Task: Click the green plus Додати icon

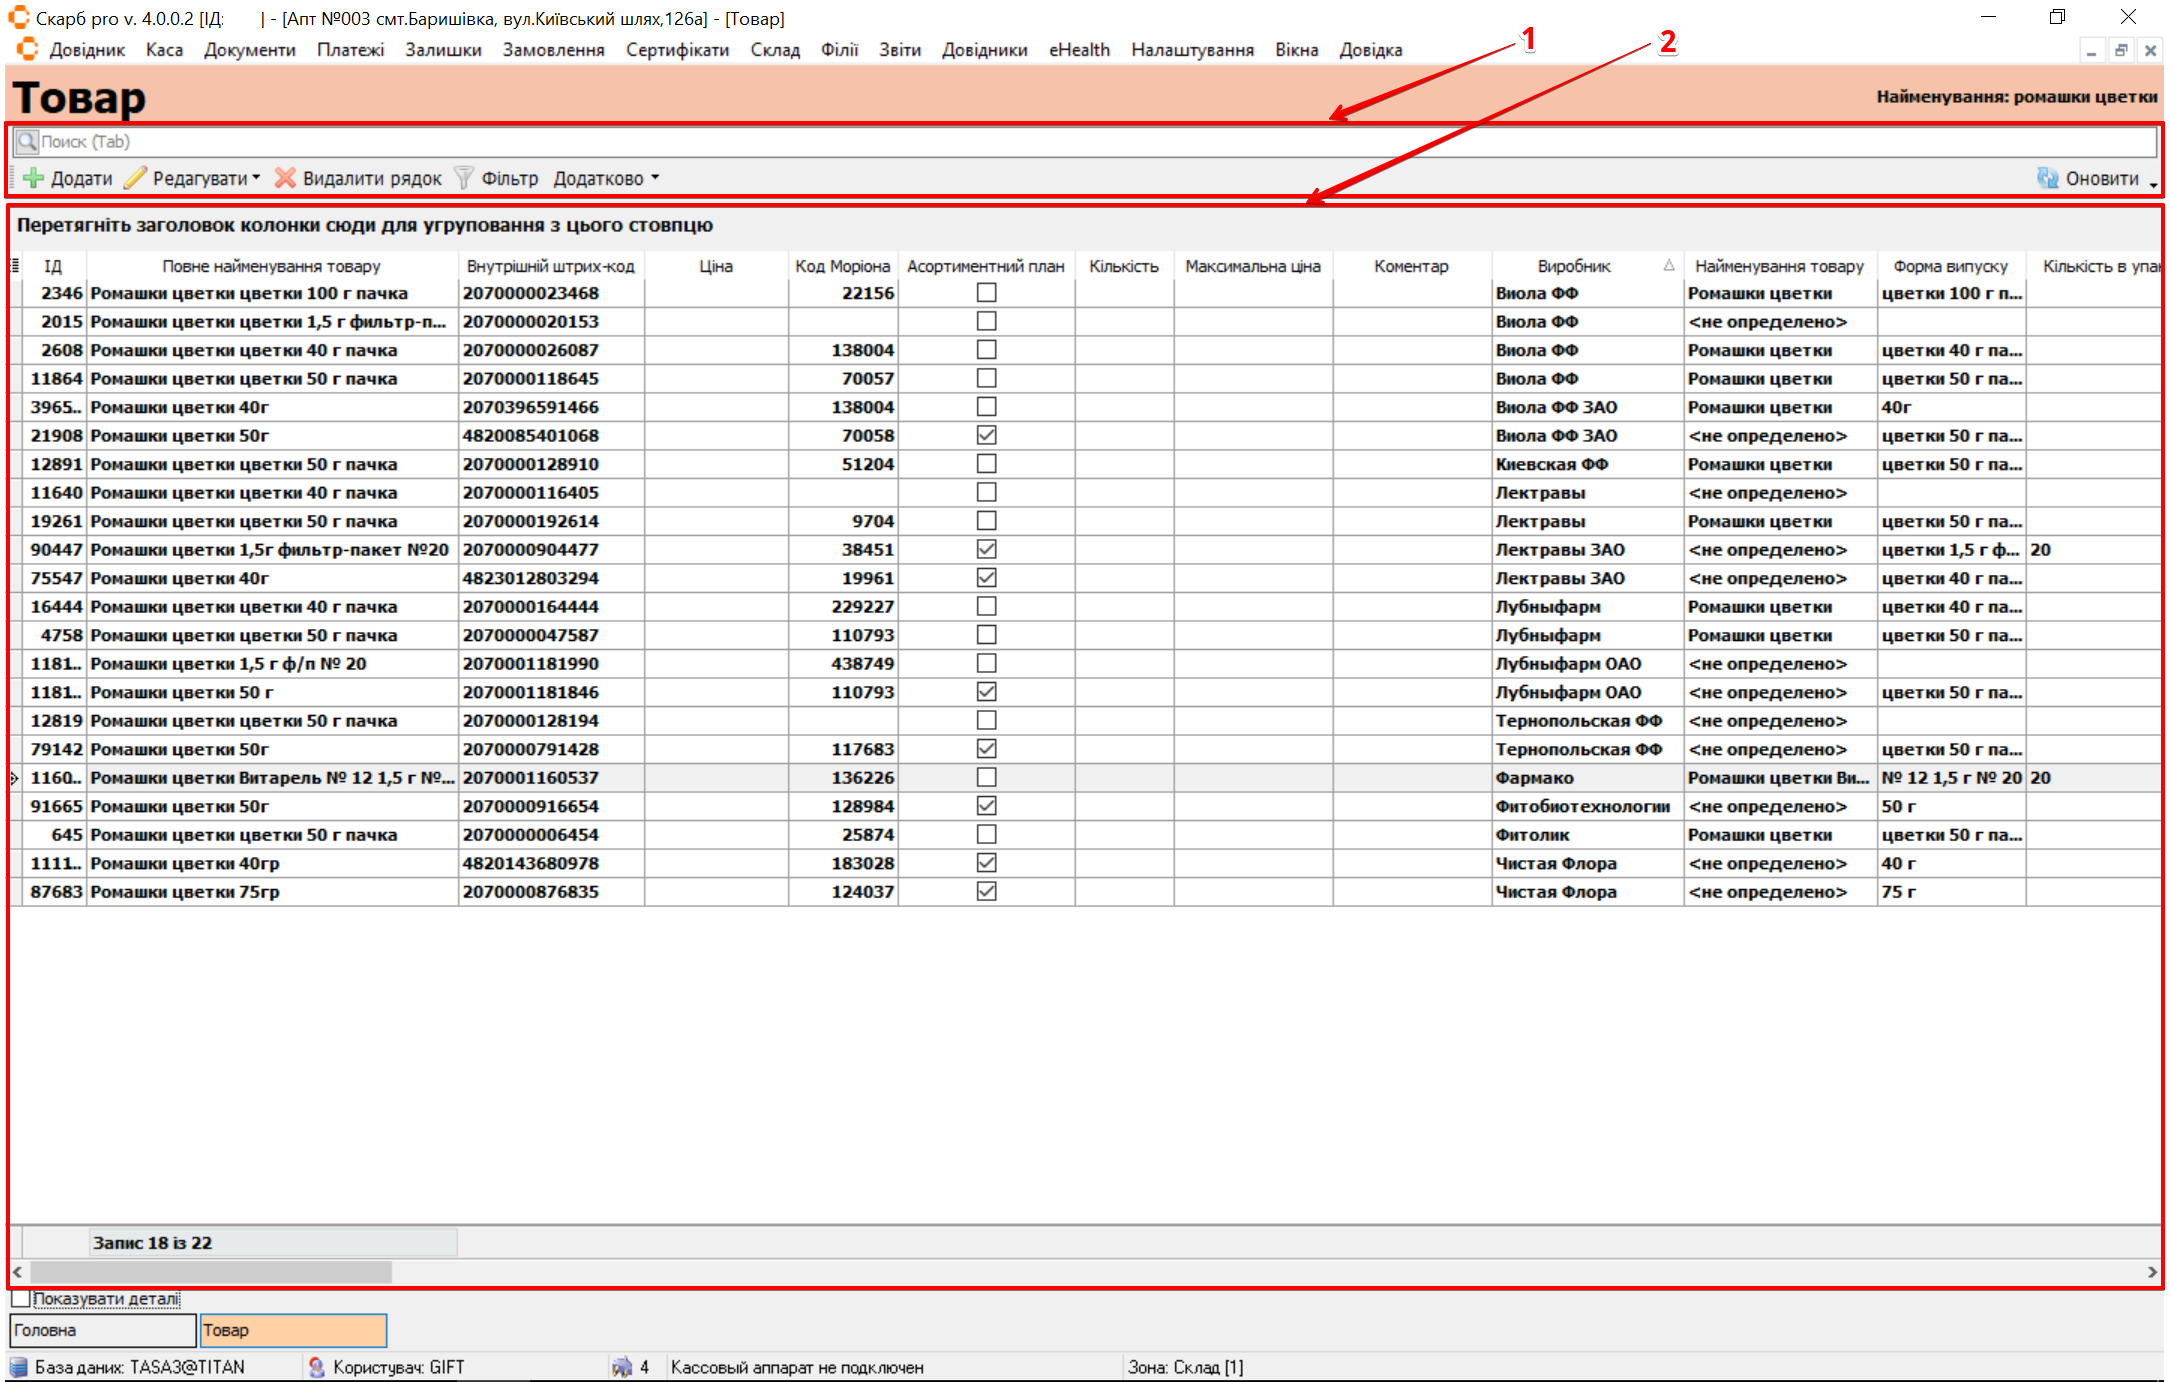Action: point(33,178)
